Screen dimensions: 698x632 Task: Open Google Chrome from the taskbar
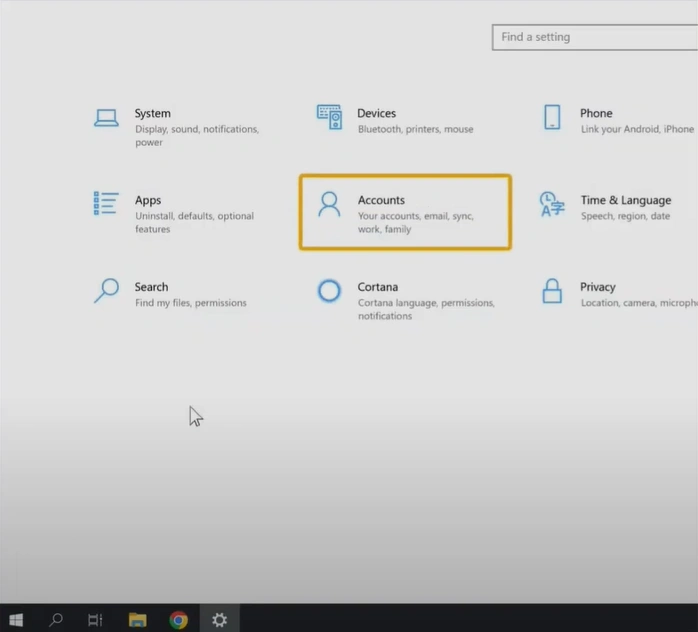(x=179, y=620)
